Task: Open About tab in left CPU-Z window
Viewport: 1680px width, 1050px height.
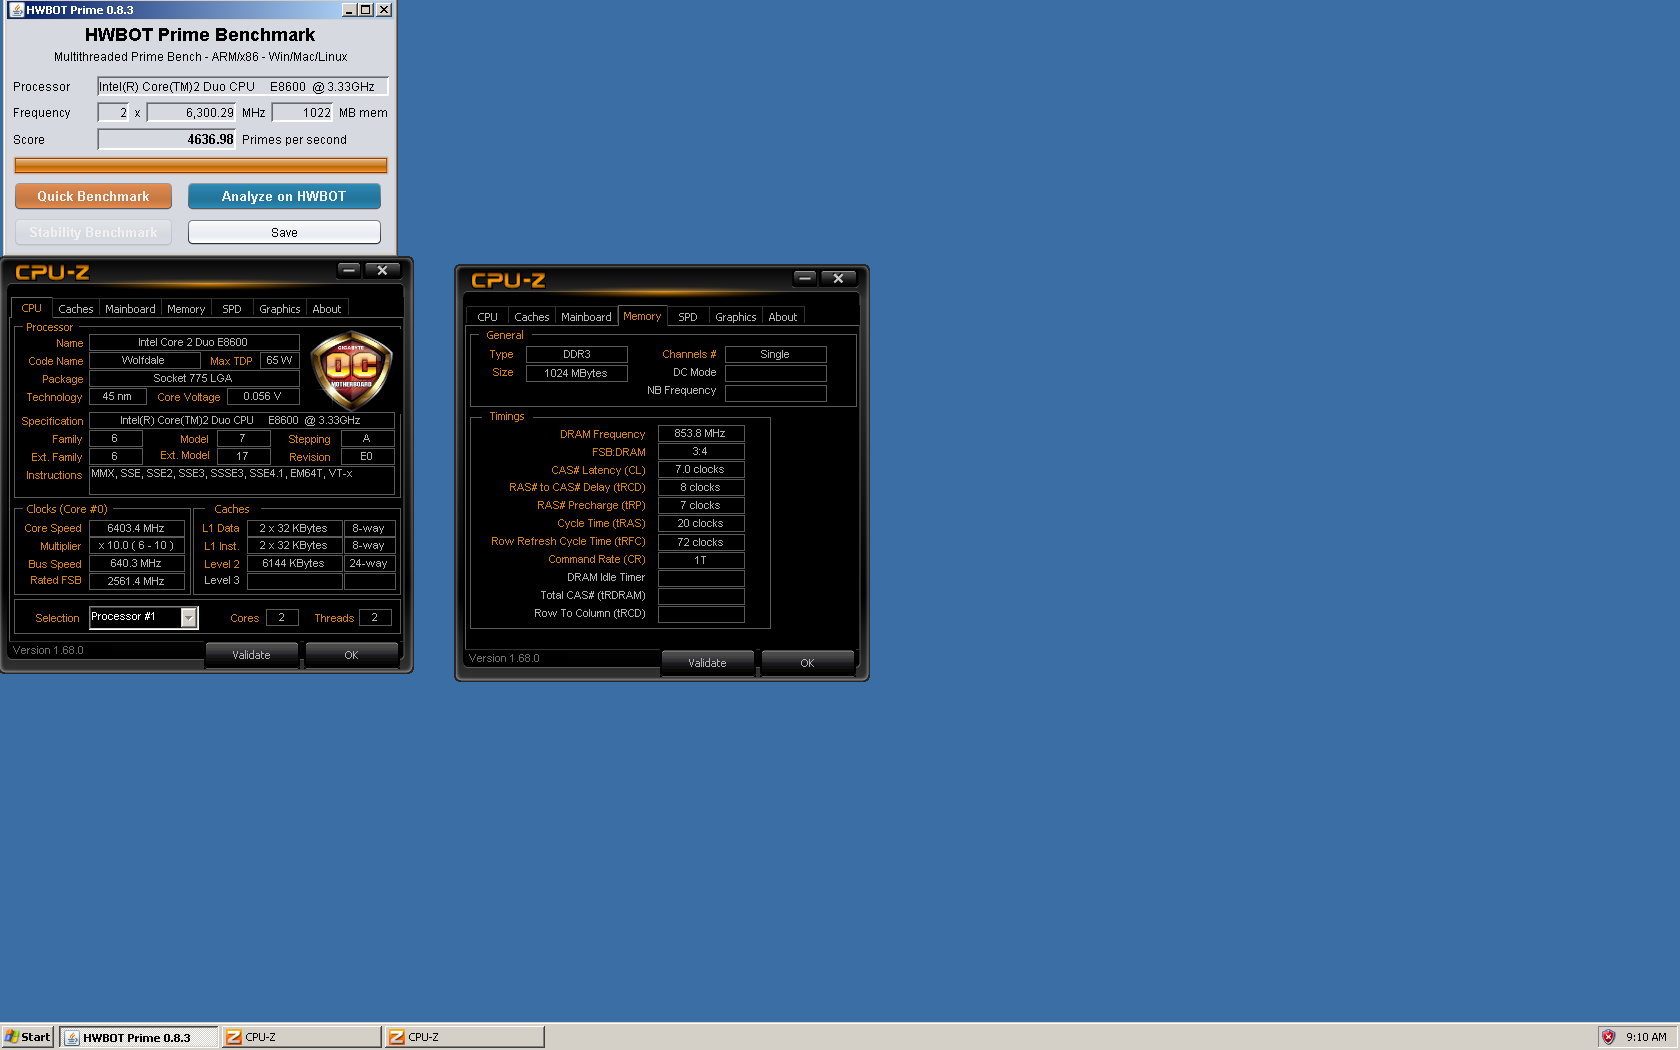Action: [x=327, y=309]
